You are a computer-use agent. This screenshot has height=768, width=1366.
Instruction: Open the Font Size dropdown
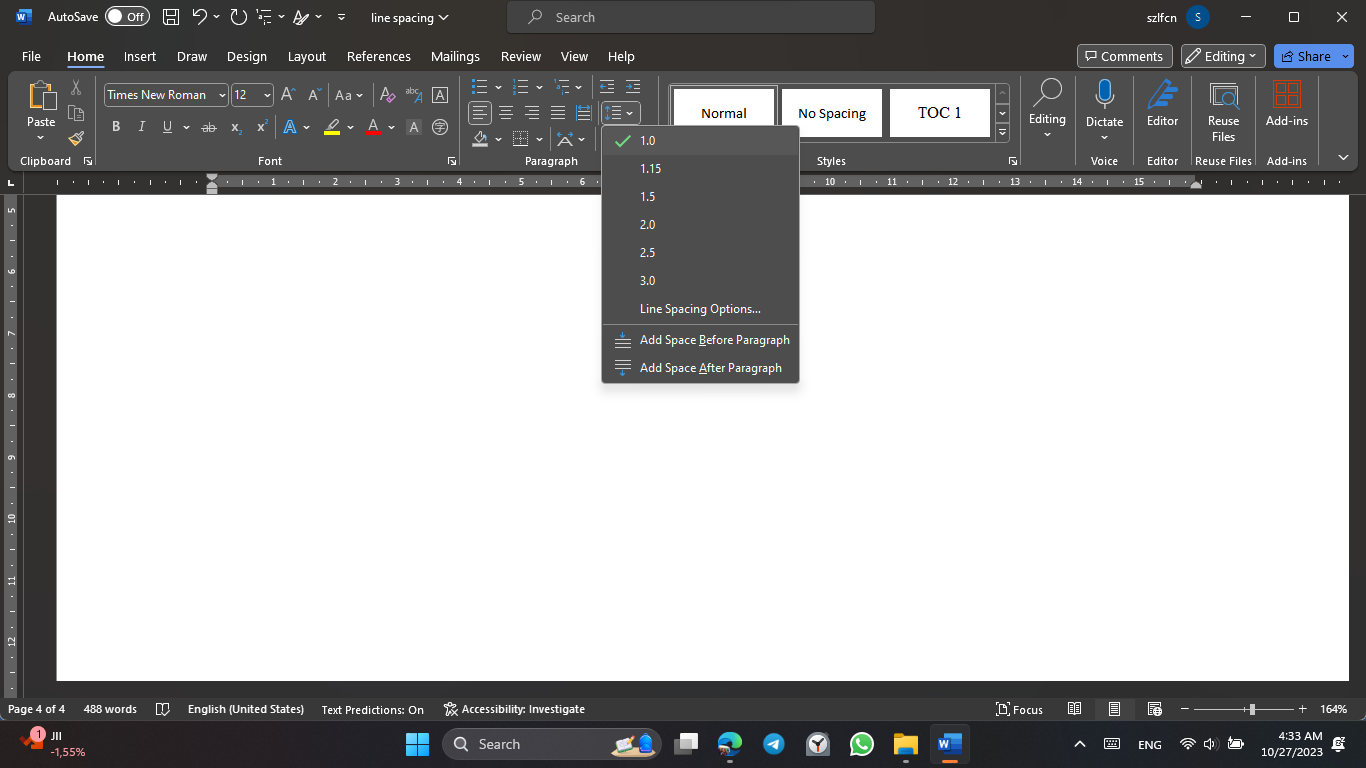point(264,94)
